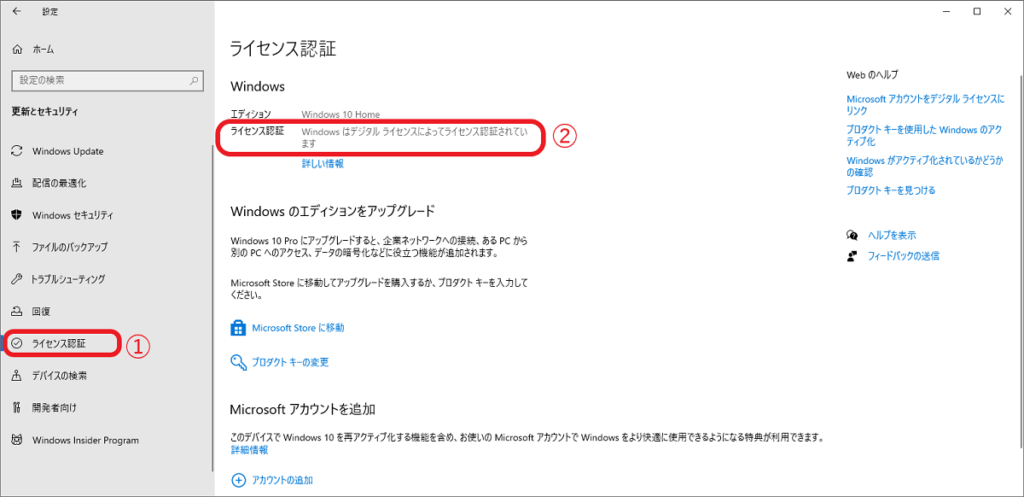Select 配信の最適化 in the sidebar
The width and height of the screenshot is (1024, 497).
pos(59,183)
